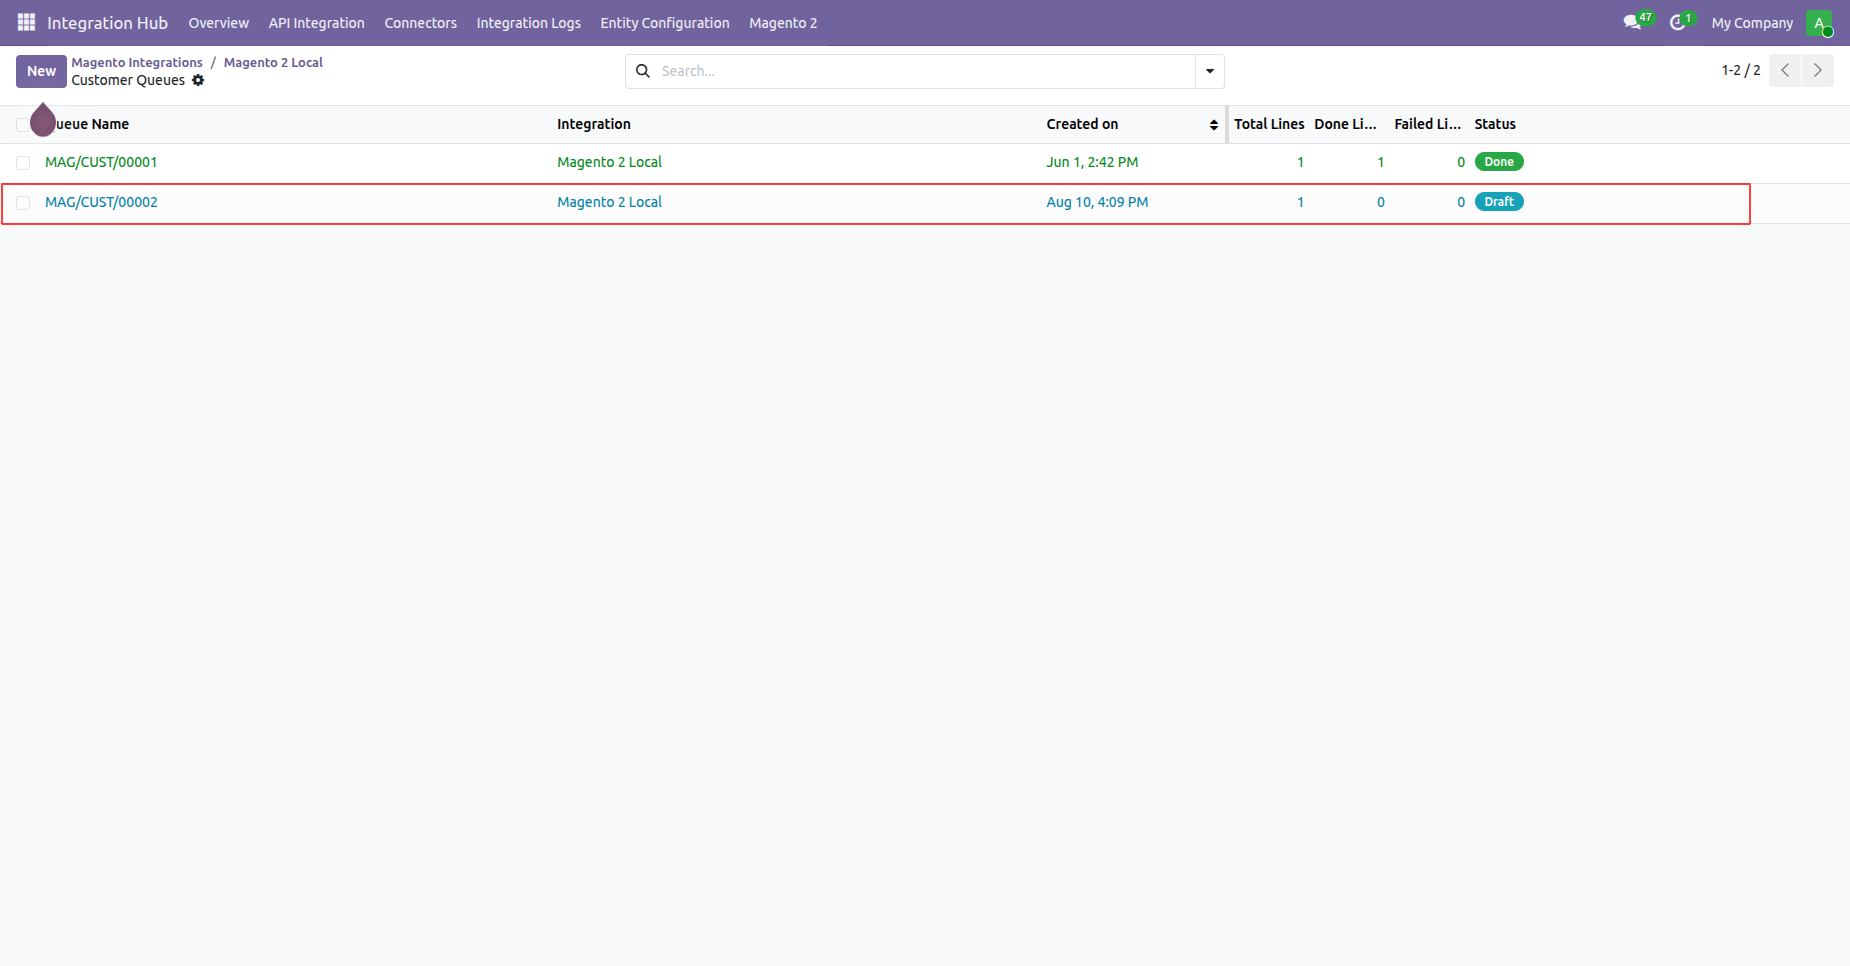The height and width of the screenshot is (966, 1850).
Task: Click the Draft status badge
Action: [x=1498, y=202]
